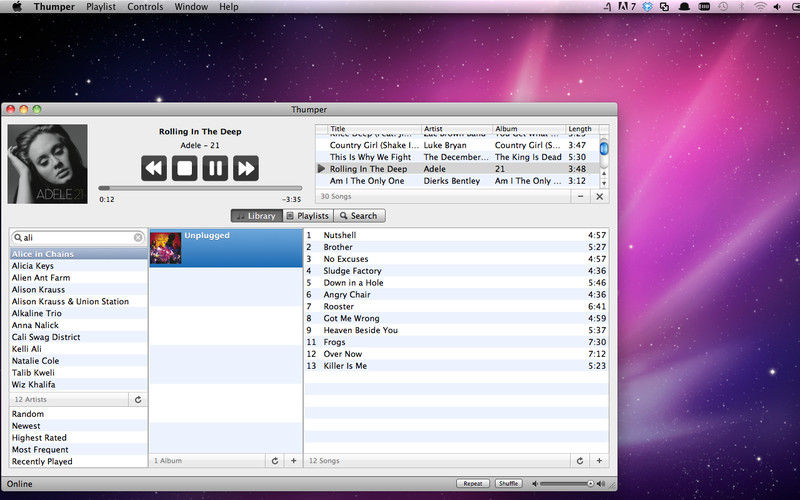
Task: Select playlist row This Is Why We Fight
Action: point(458,157)
